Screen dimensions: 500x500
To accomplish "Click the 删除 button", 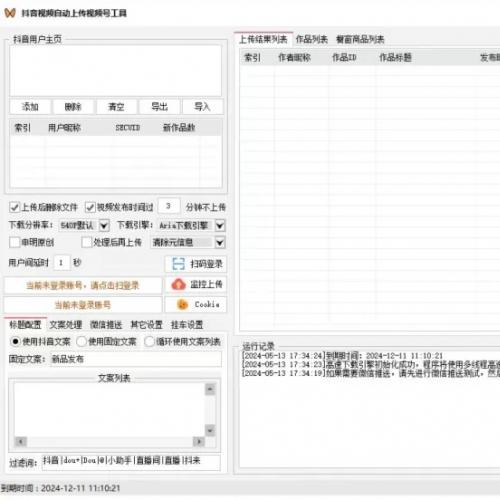I will (x=73, y=107).
